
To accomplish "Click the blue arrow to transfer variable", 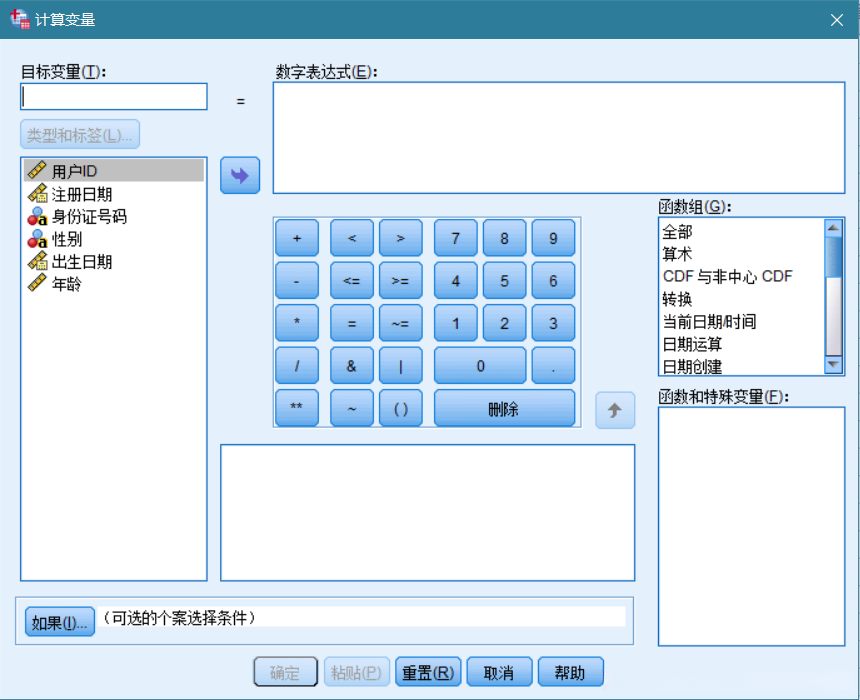I will pos(239,175).
